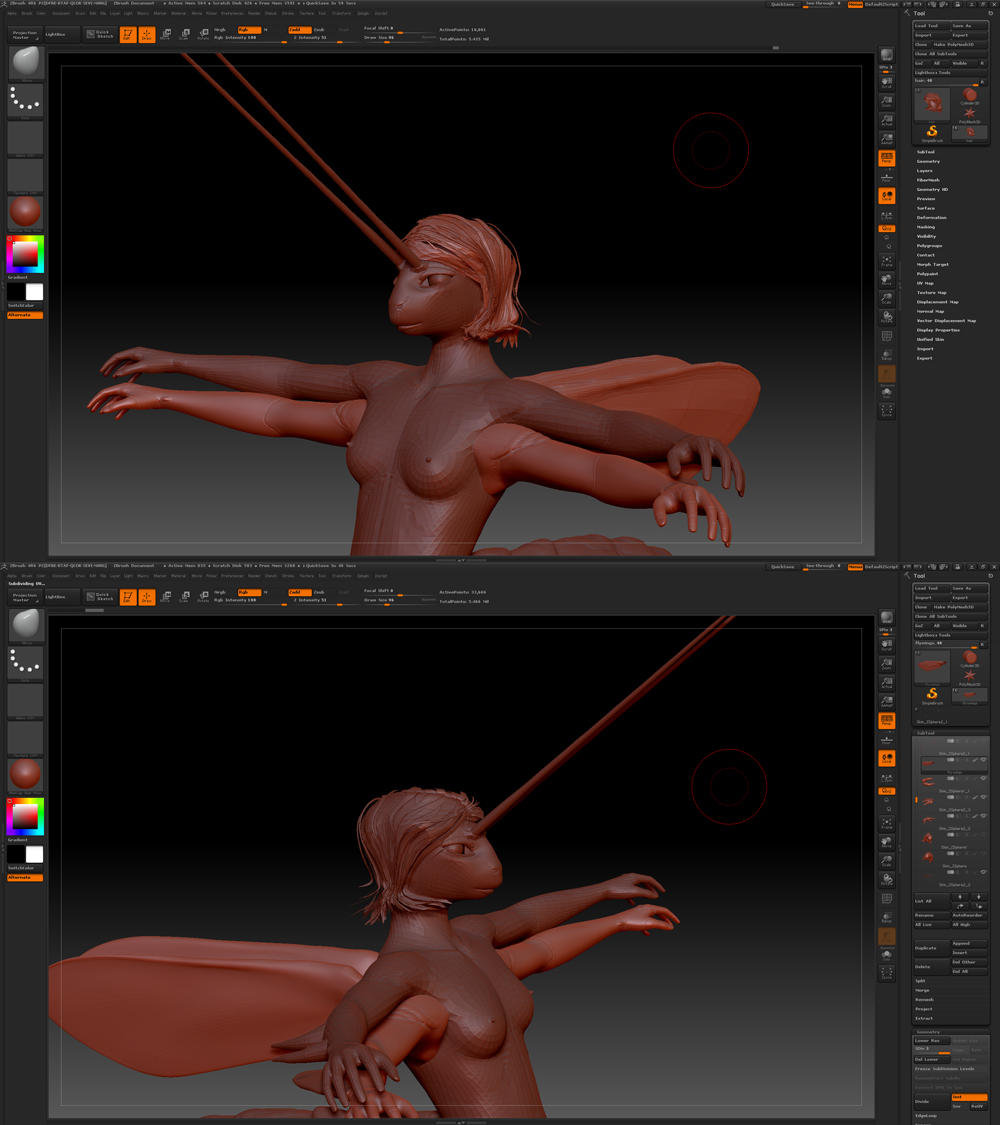Click Divide geometry button
Screen dimensions: 1000x1125
[931, 1101]
